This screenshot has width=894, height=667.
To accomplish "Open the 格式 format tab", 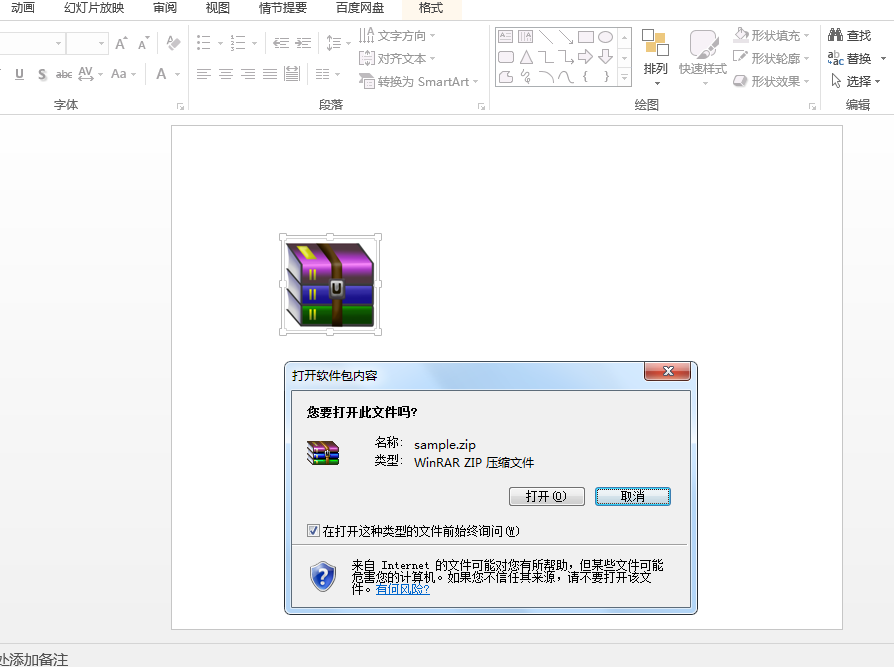I will pos(430,8).
